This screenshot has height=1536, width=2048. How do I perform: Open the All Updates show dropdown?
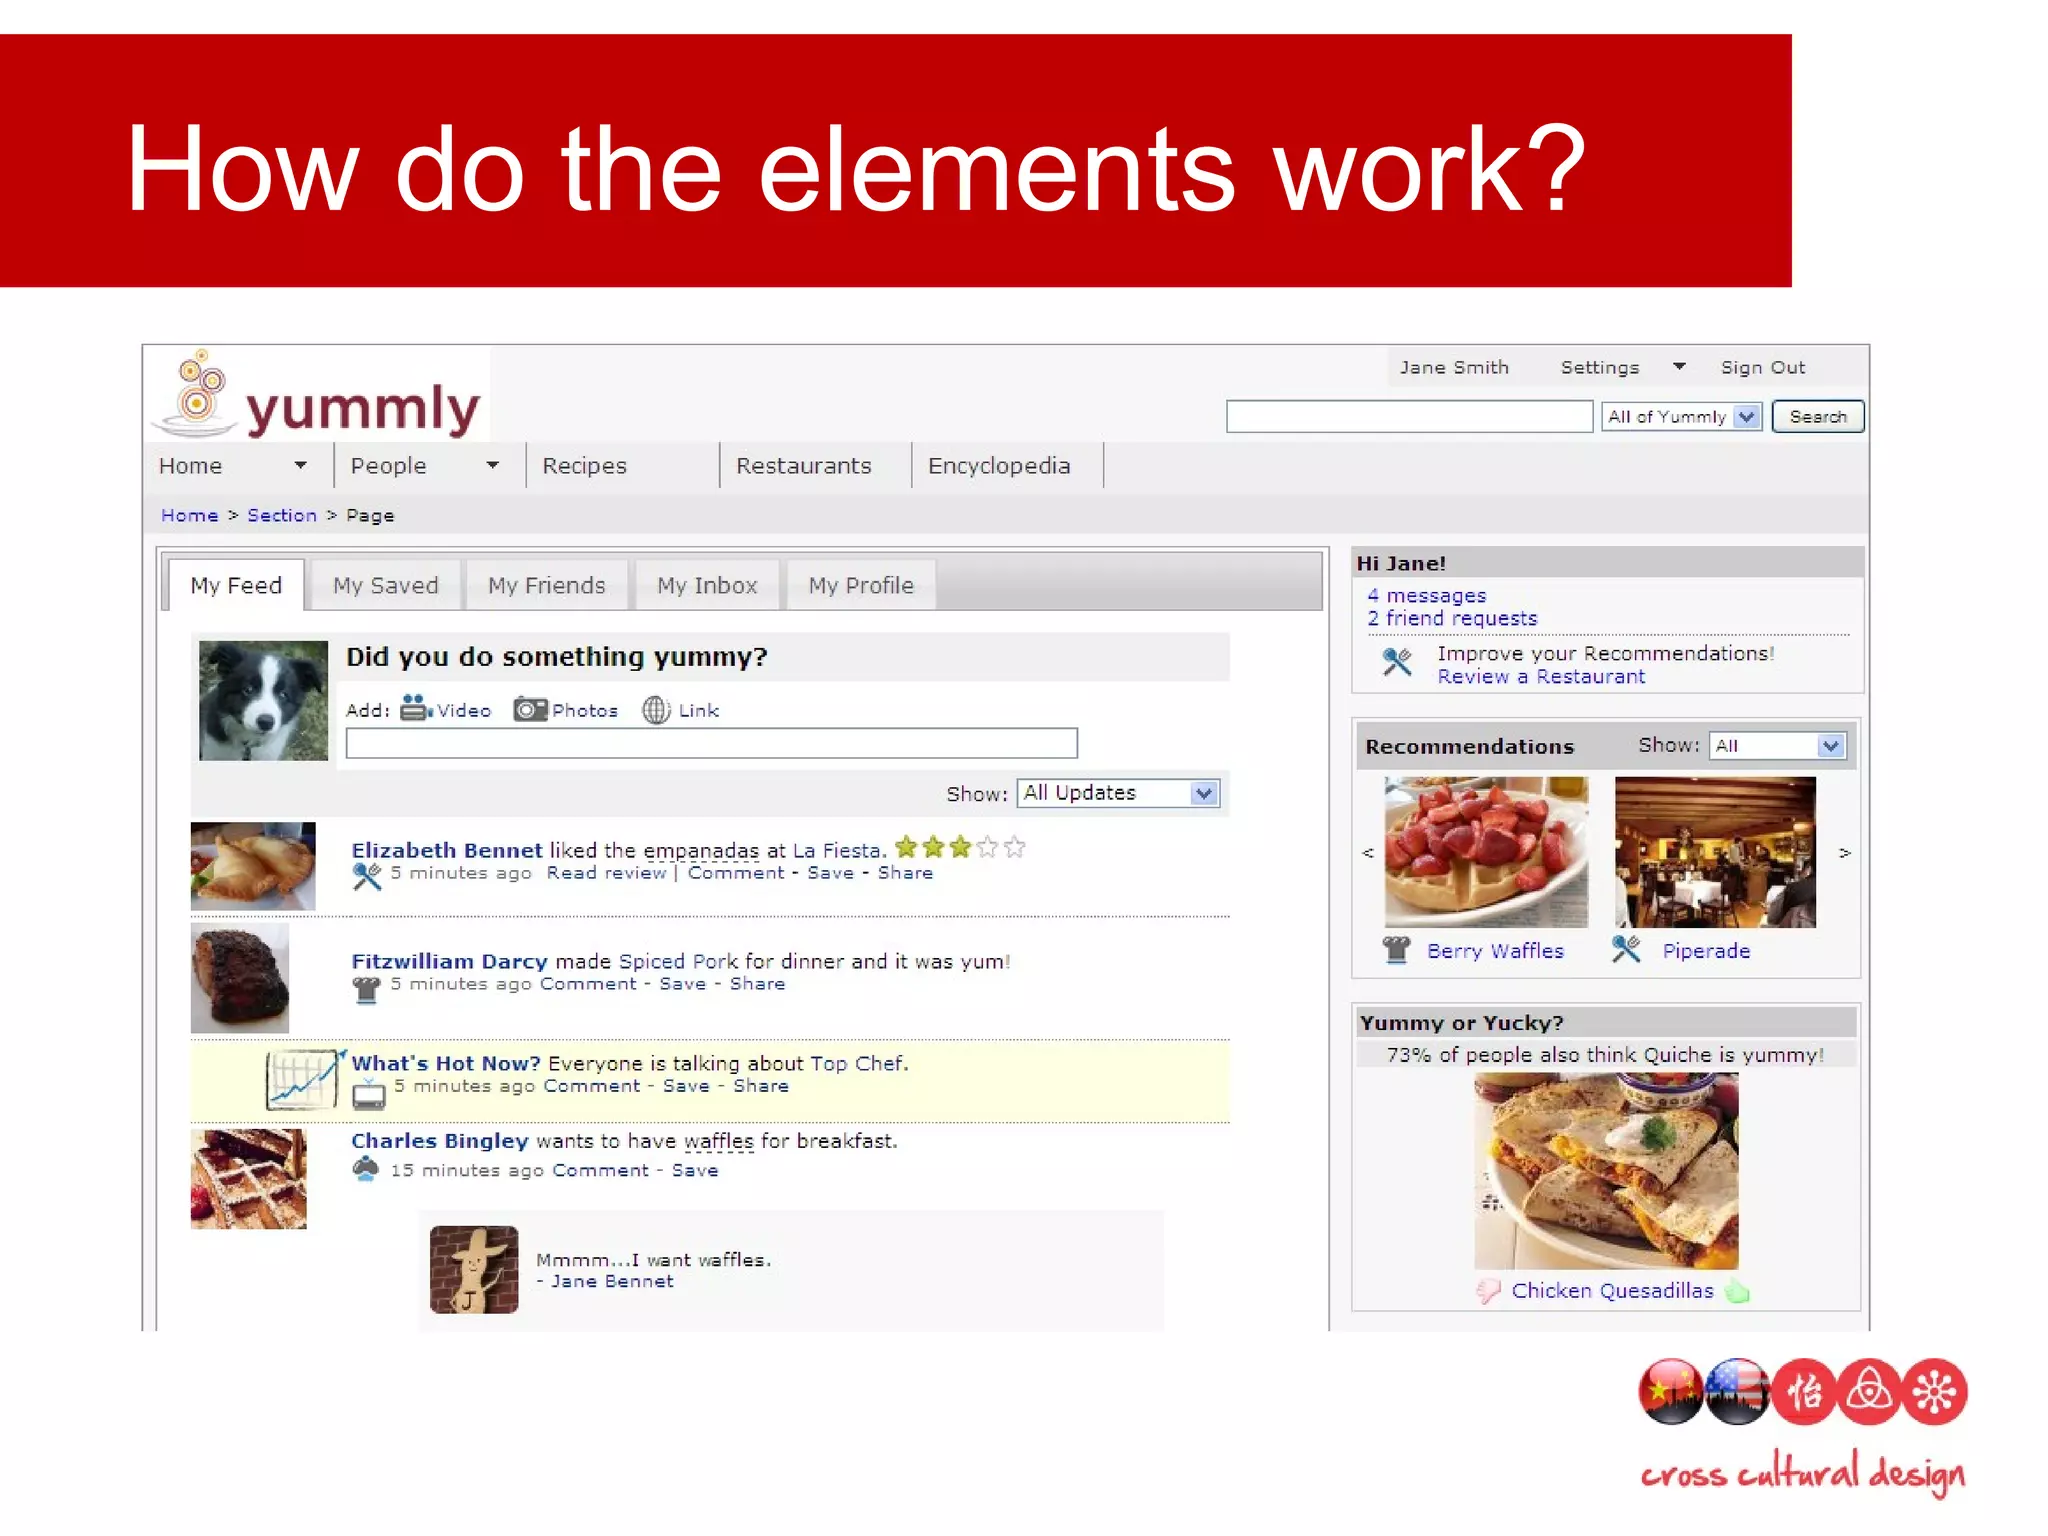point(1204,793)
